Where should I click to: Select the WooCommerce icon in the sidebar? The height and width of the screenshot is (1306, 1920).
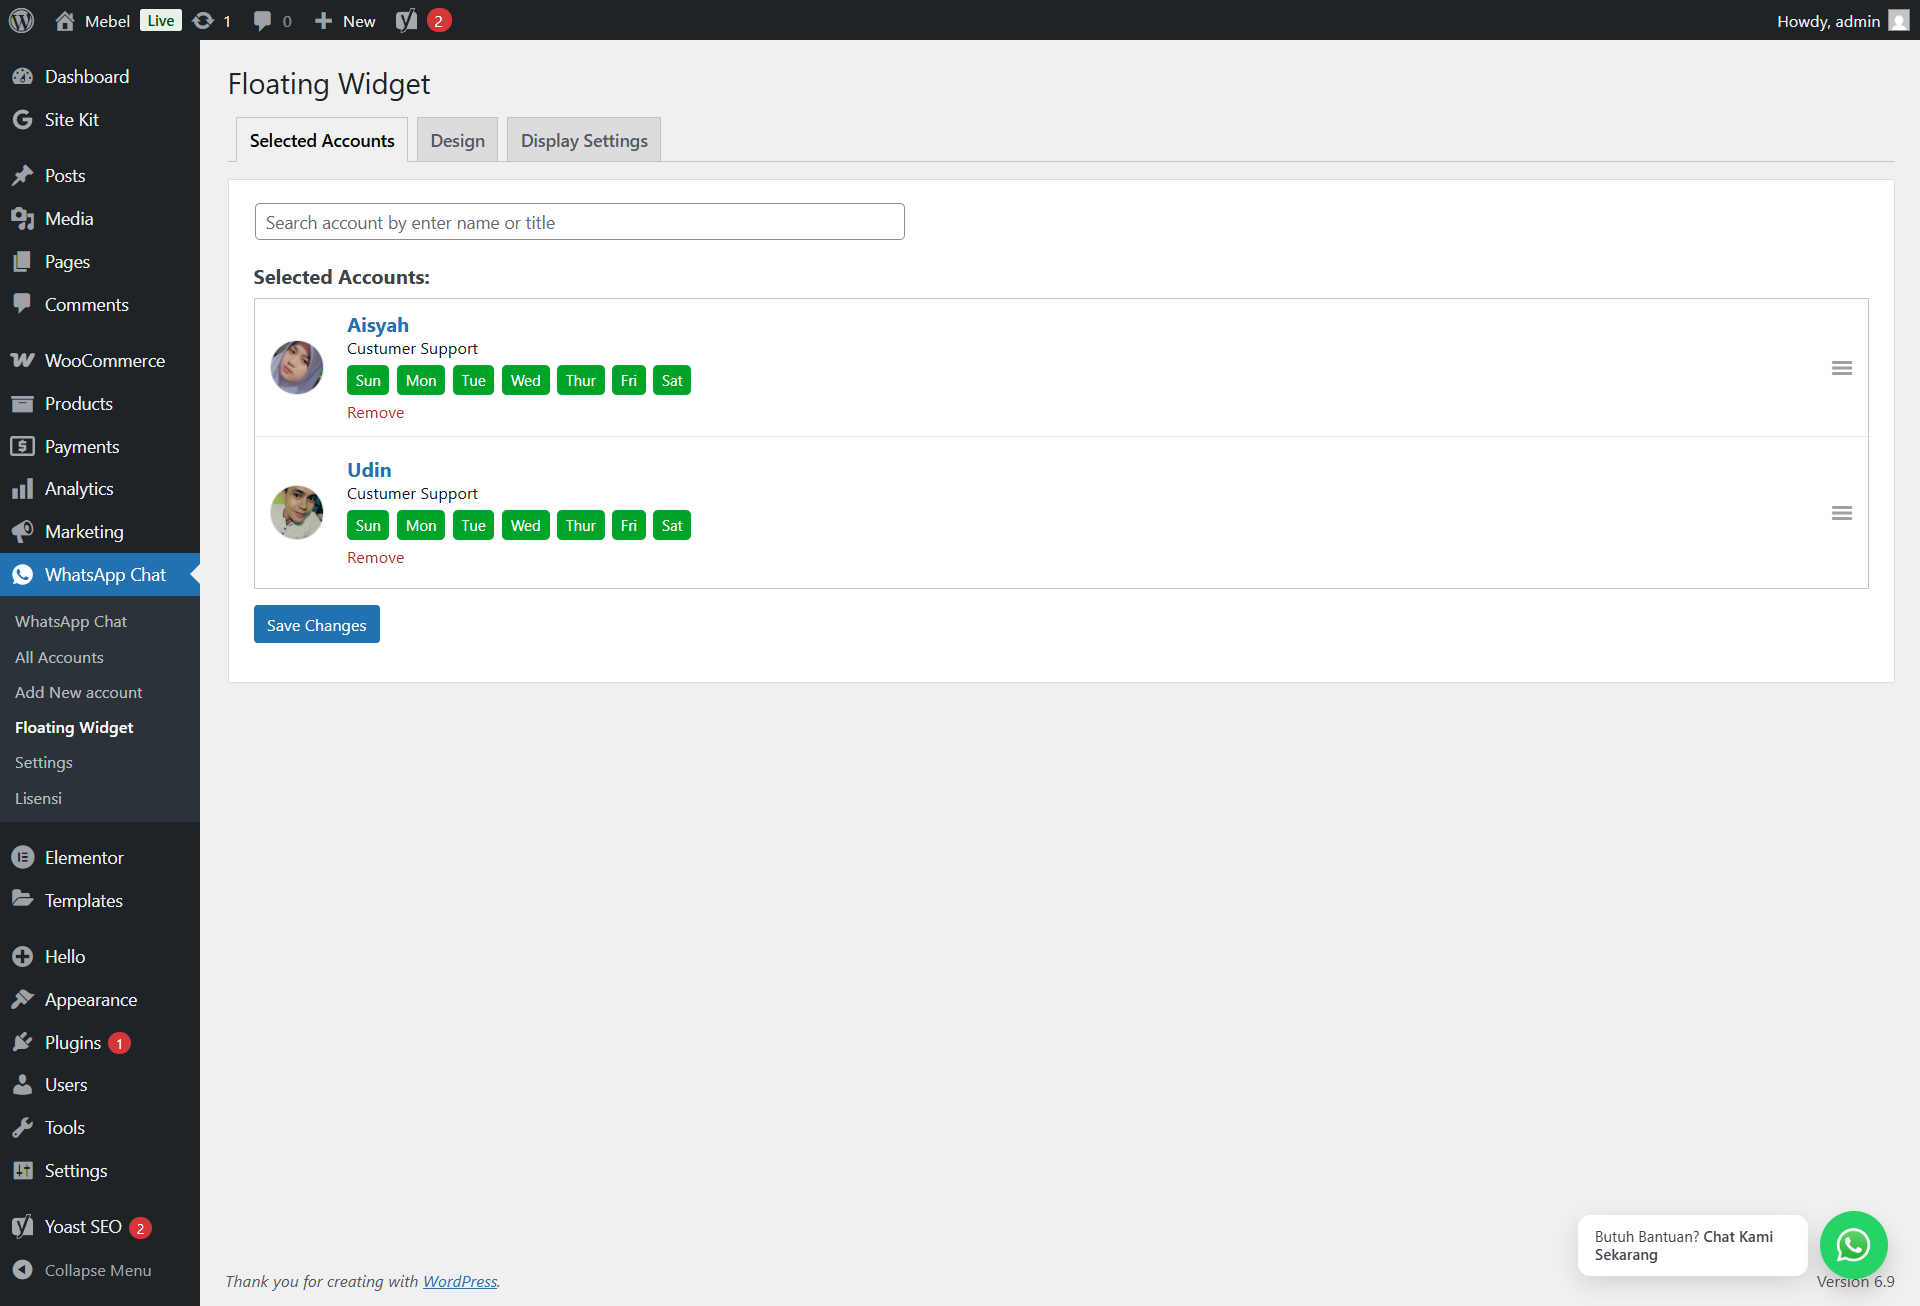click(x=22, y=360)
